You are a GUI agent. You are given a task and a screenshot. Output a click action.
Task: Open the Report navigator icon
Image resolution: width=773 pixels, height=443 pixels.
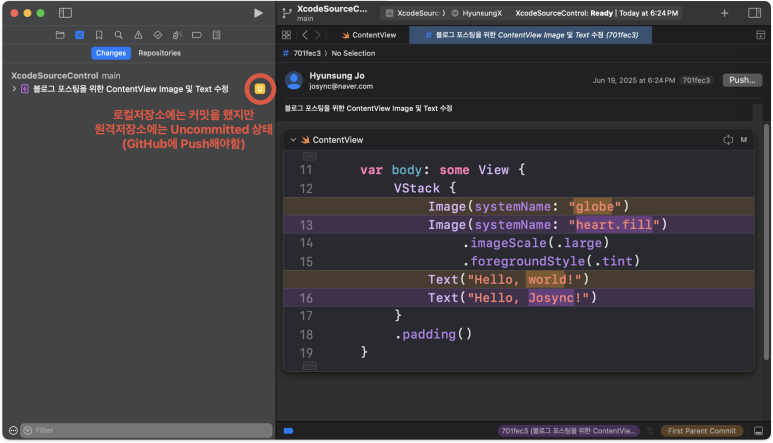tap(216, 35)
